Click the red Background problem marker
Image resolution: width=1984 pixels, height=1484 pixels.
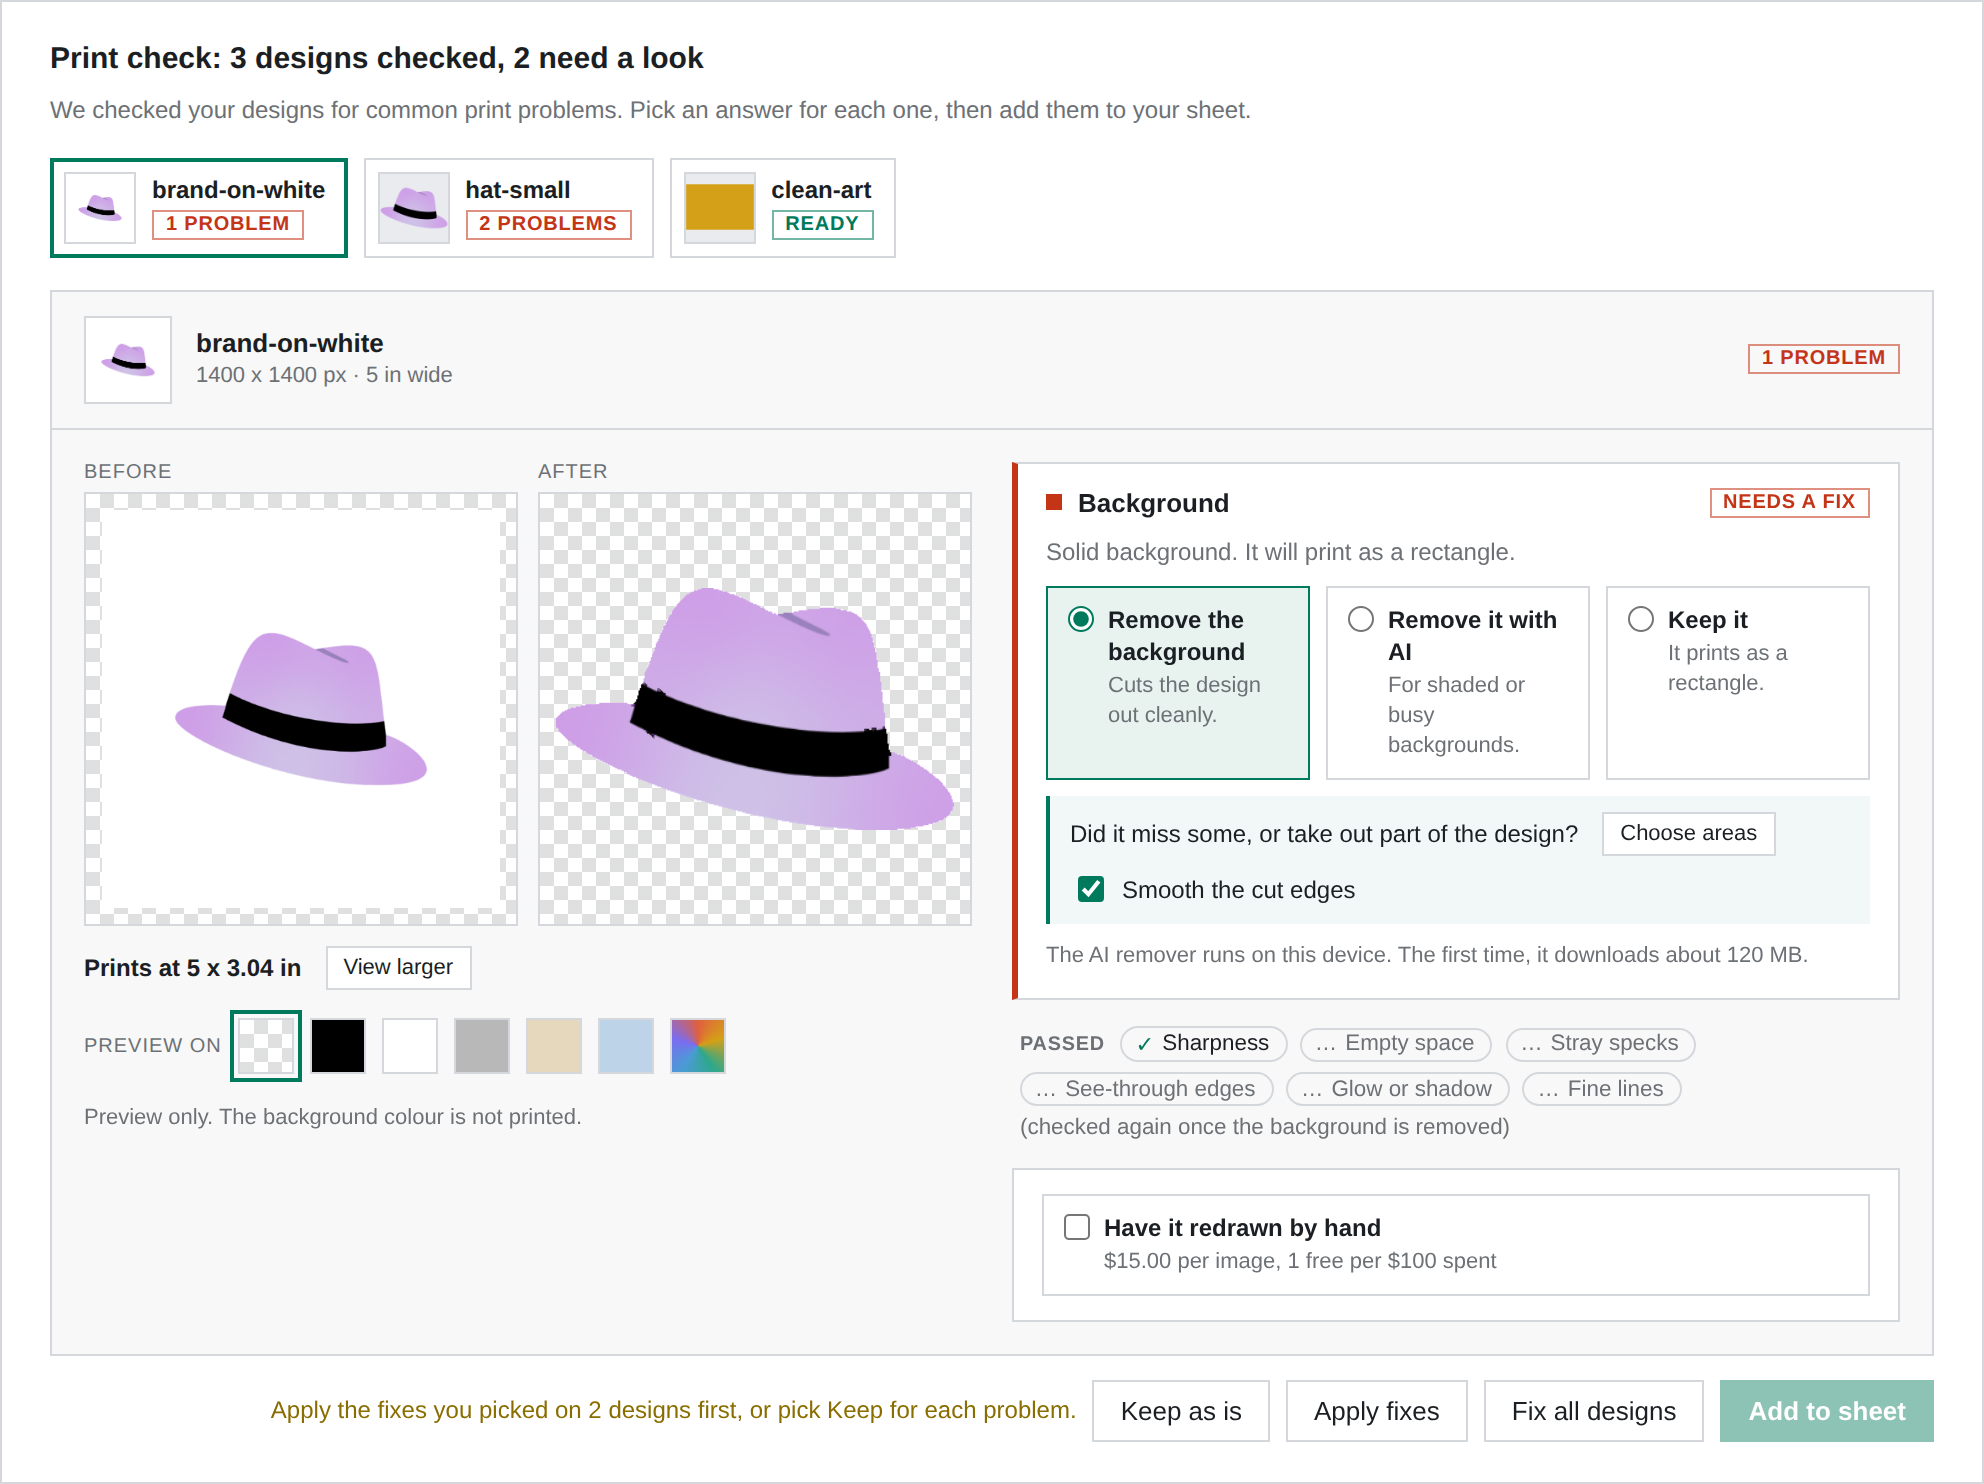[1054, 502]
